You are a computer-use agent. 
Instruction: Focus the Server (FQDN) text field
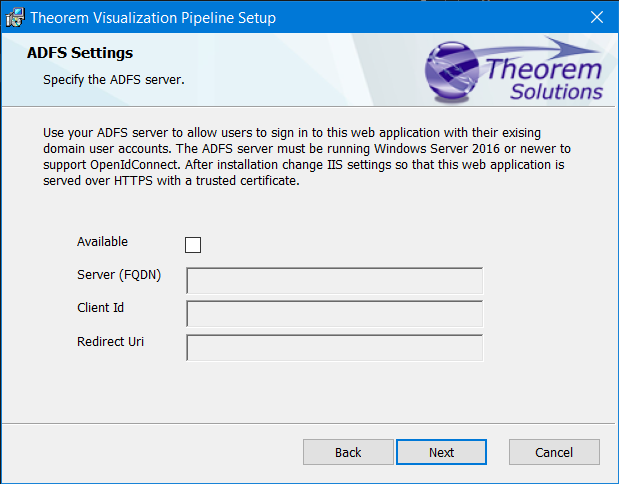pos(334,281)
